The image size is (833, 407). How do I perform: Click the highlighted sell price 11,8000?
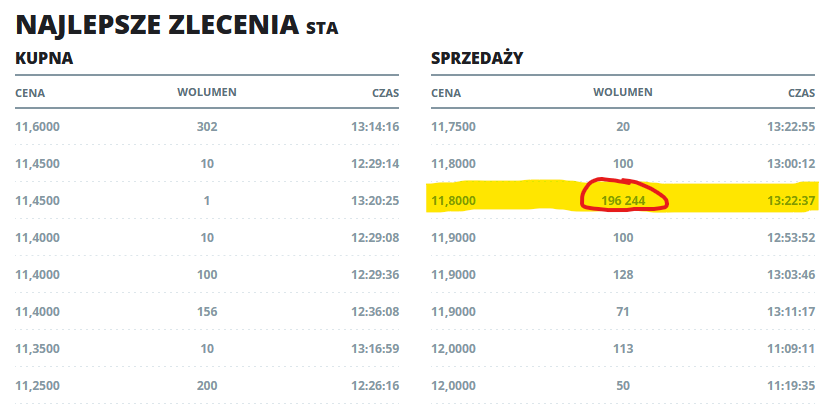coord(454,201)
